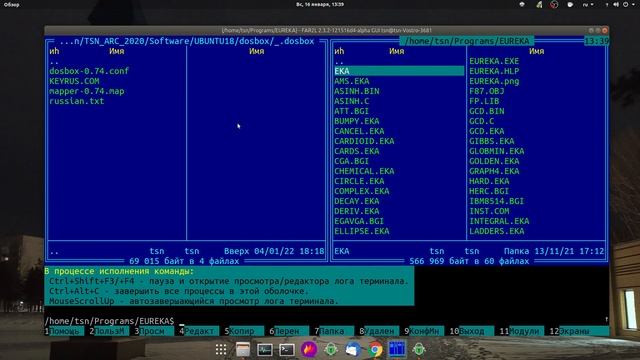The height and width of the screenshot is (360, 640).
Task: Select mapper-0.74.map in the left panel
Action: 87,91
